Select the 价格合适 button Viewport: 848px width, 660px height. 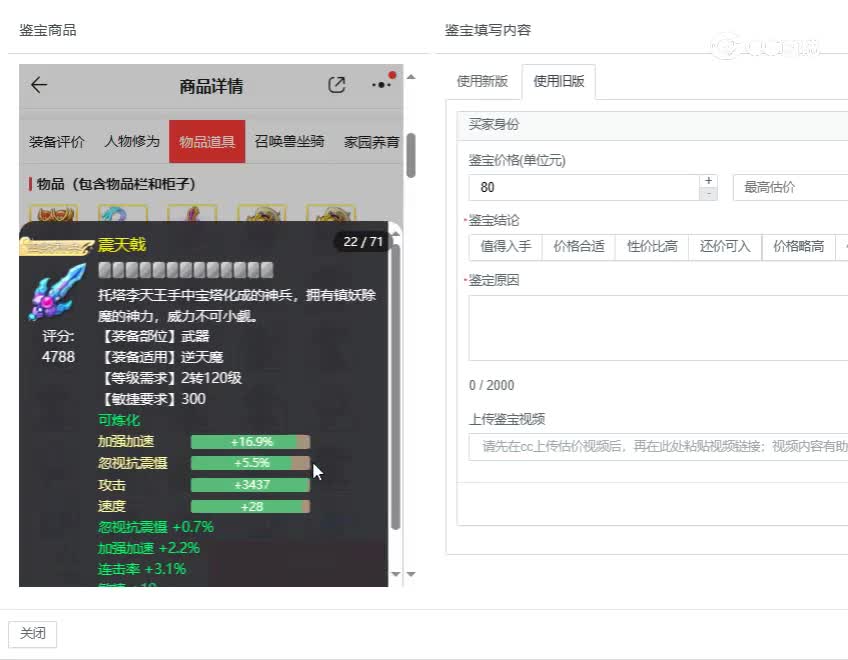point(578,246)
